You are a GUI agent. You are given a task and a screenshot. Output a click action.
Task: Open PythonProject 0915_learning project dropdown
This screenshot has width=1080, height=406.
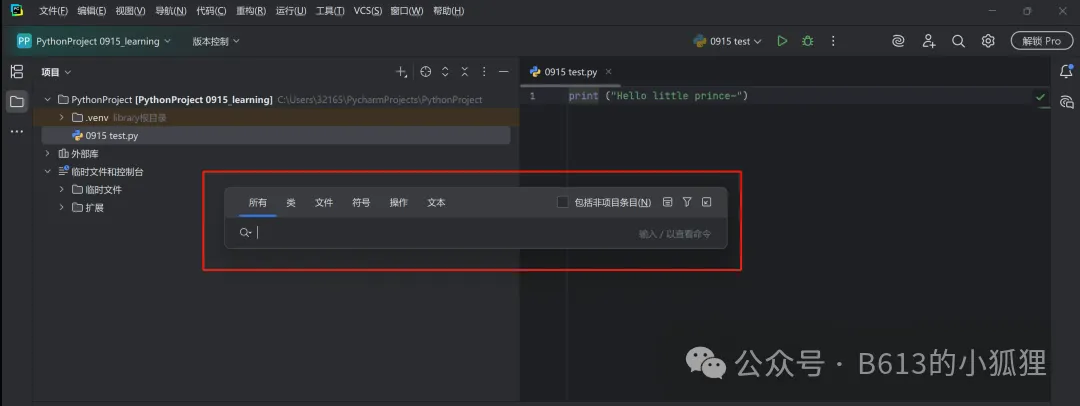coord(94,41)
